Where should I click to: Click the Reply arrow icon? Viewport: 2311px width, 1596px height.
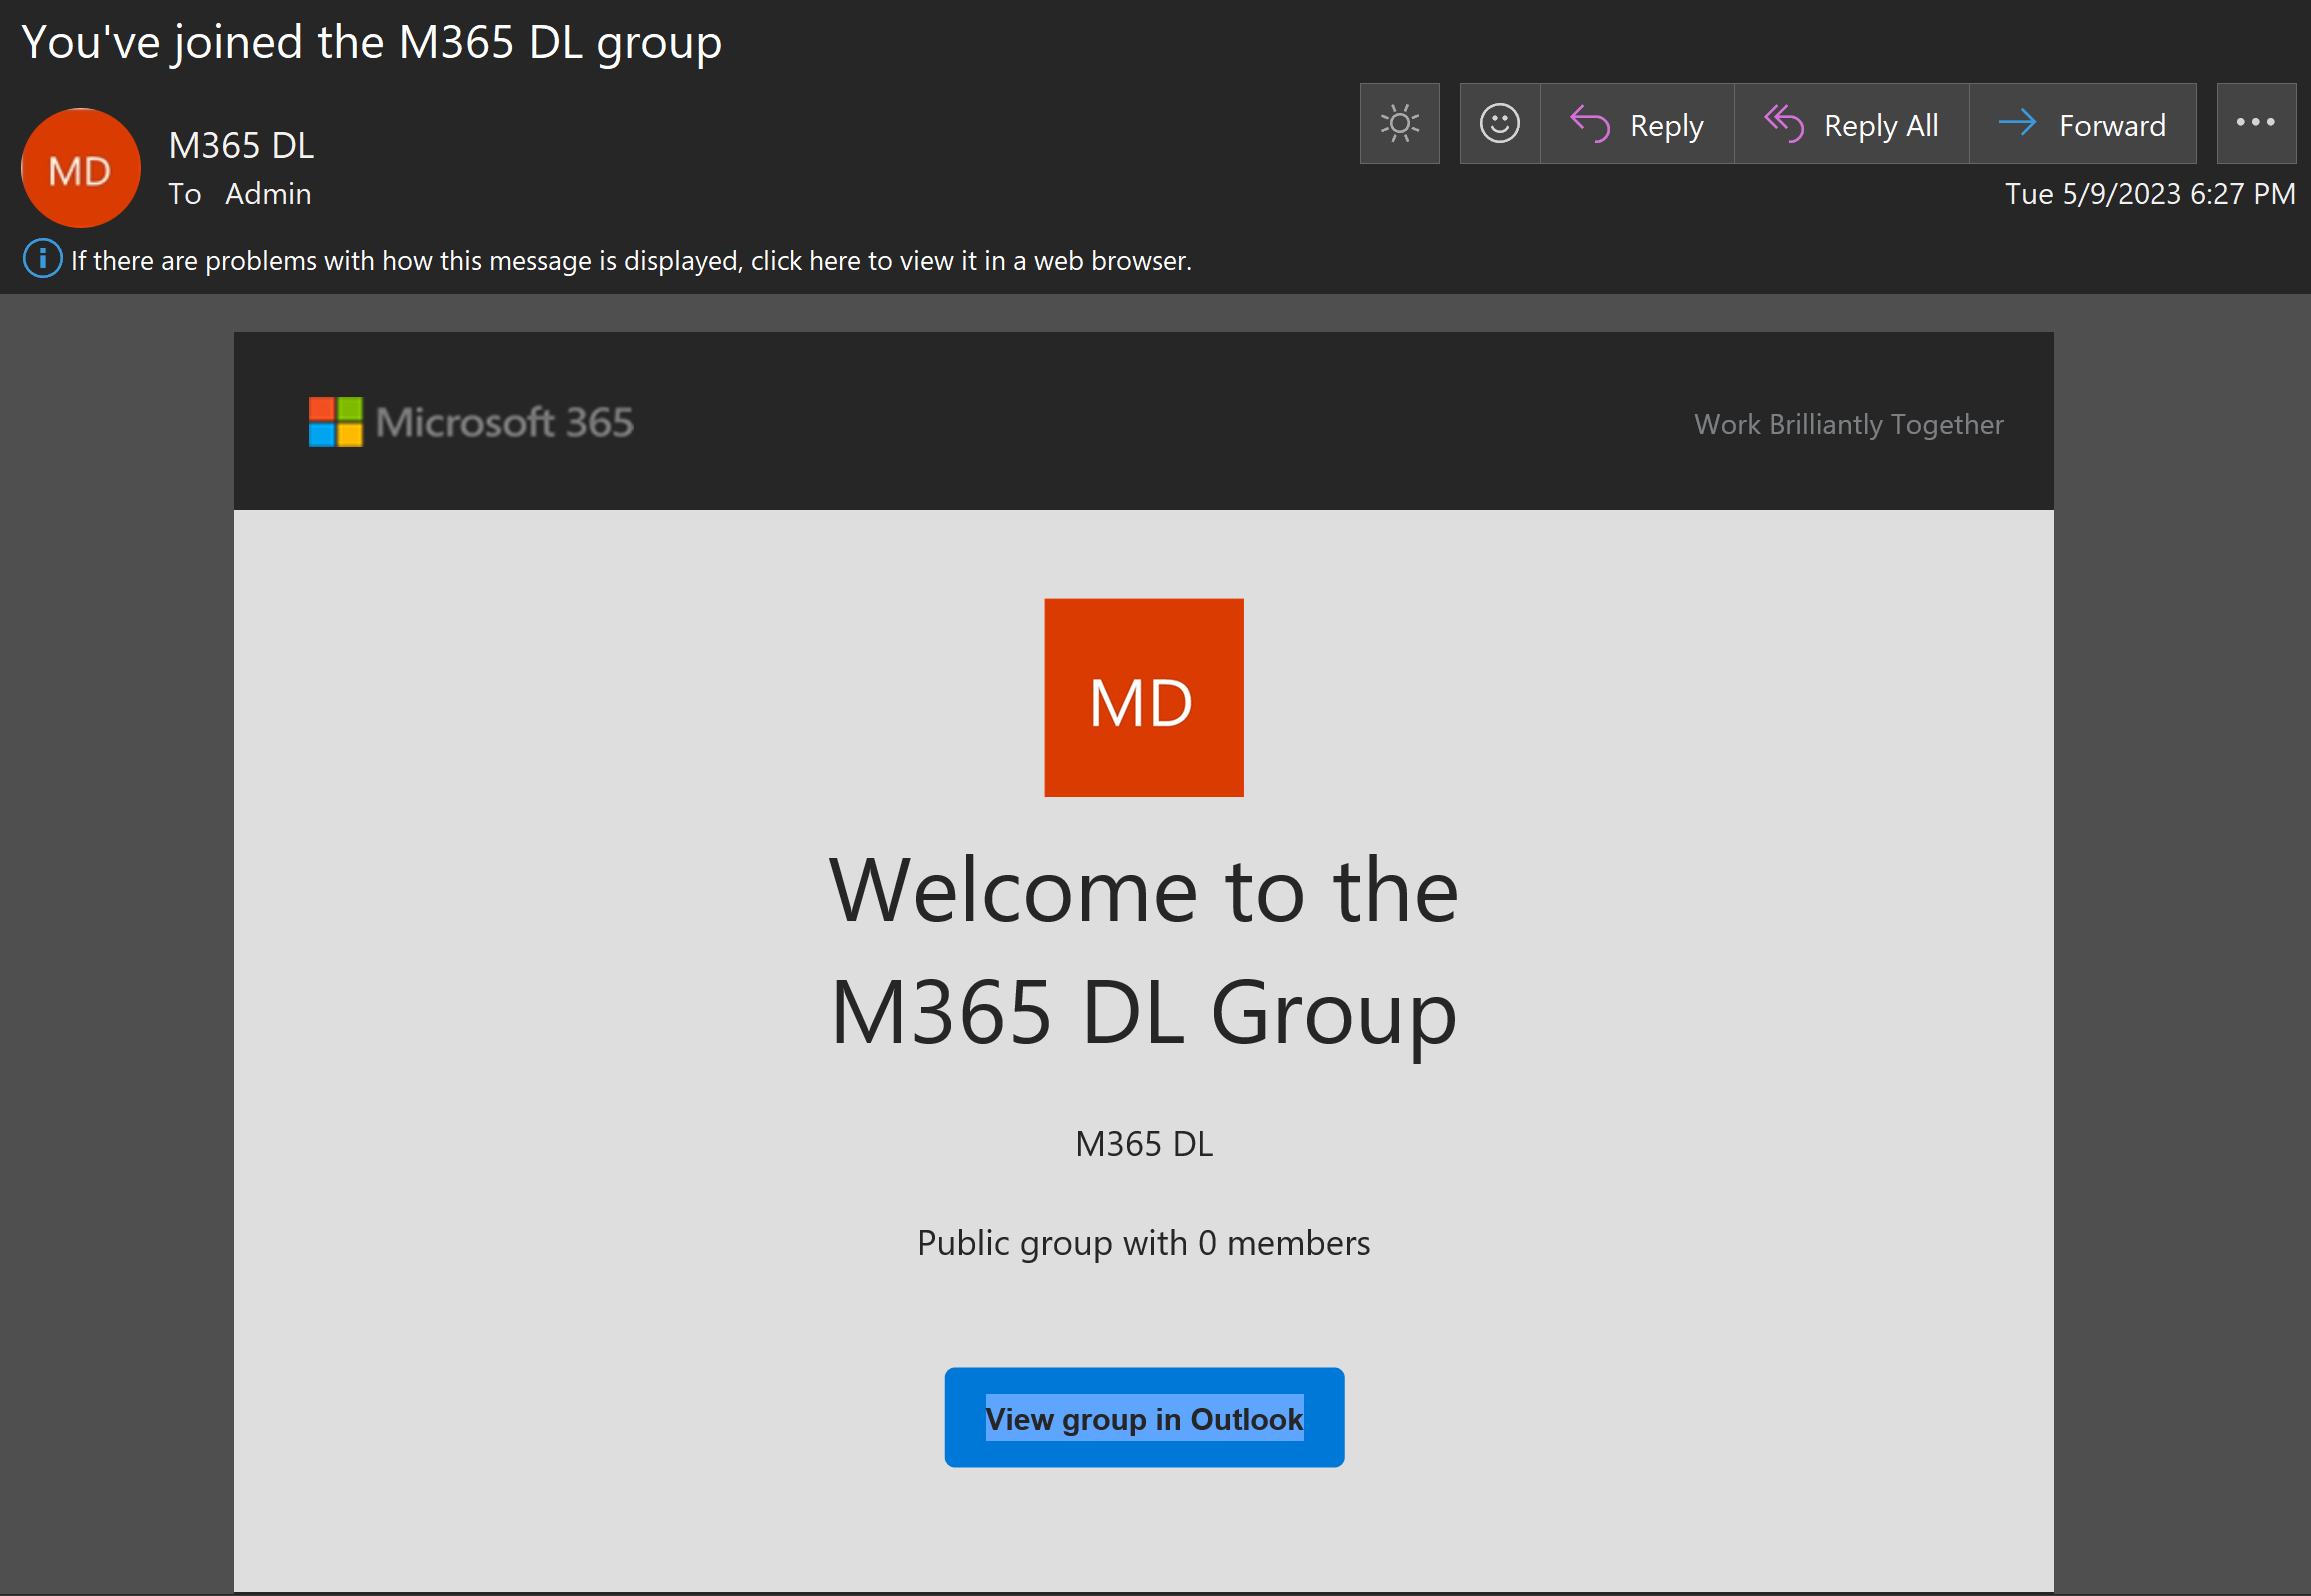pyautogui.click(x=1589, y=124)
